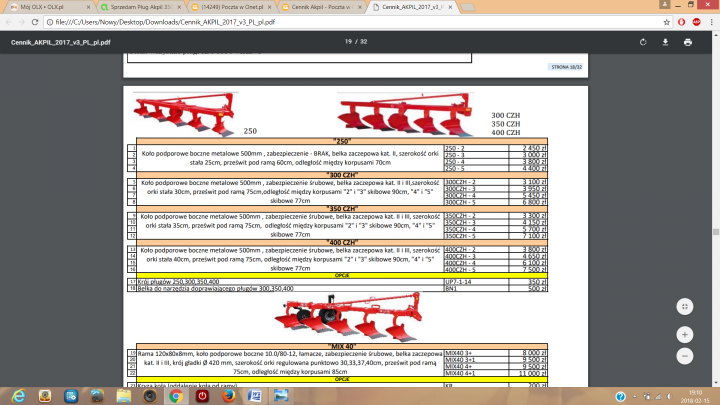720x405 pixels.
Task: Reload the current page
Action: coord(36,20)
